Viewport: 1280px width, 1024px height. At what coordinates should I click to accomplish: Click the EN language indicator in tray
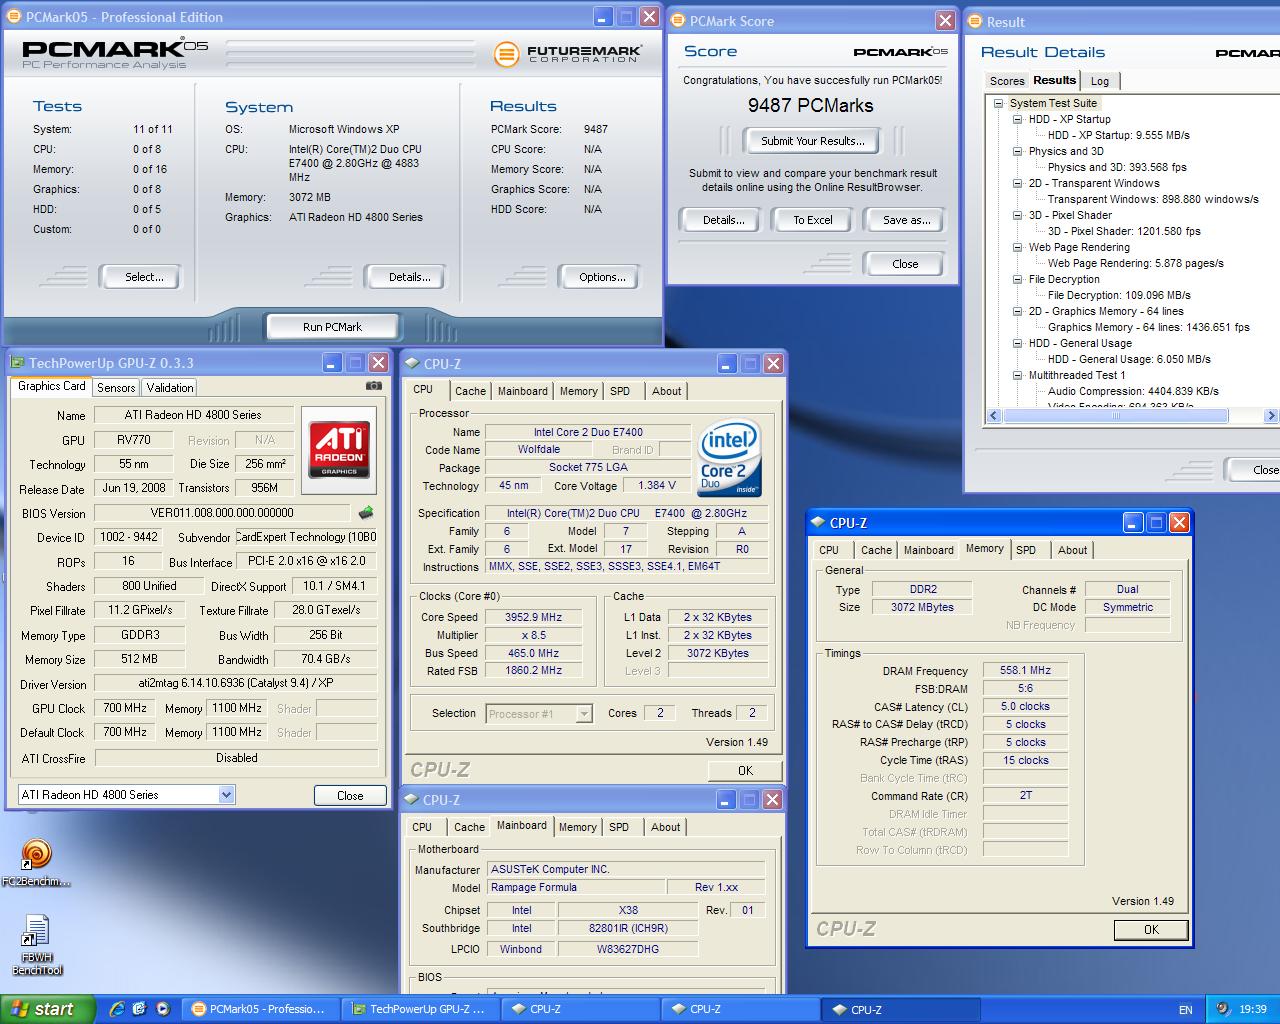(1186, 1010)
